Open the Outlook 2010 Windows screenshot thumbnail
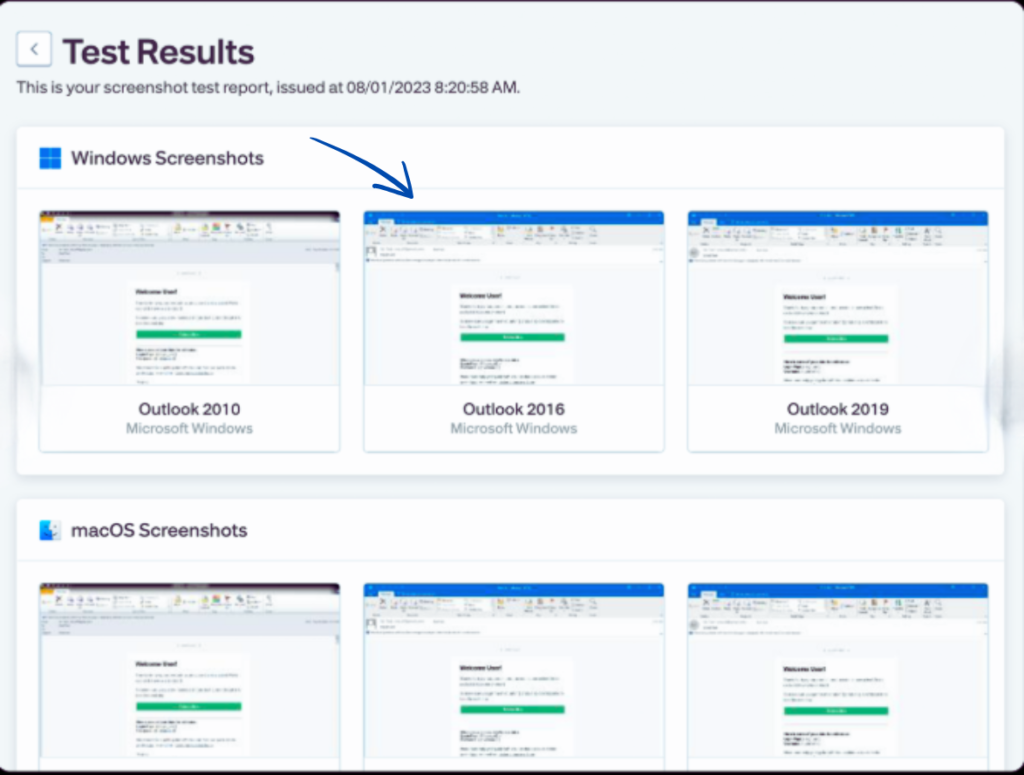This screenshot has width=1024, height=775. pyautogui.click(x=189, y=298)
